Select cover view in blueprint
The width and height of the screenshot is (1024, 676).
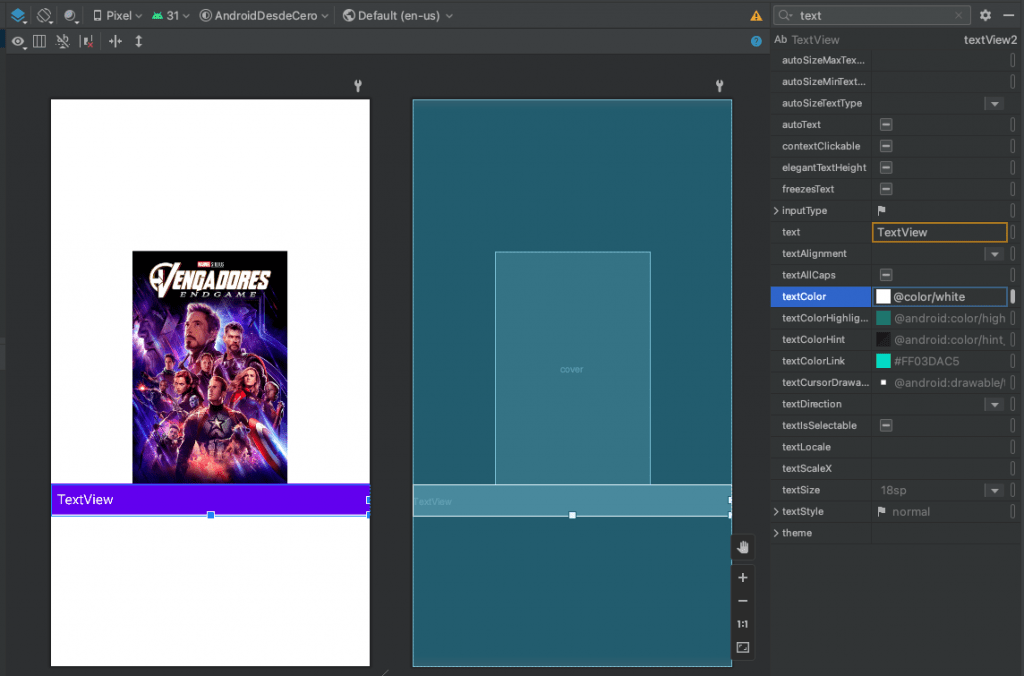click(x=572, y=368)
